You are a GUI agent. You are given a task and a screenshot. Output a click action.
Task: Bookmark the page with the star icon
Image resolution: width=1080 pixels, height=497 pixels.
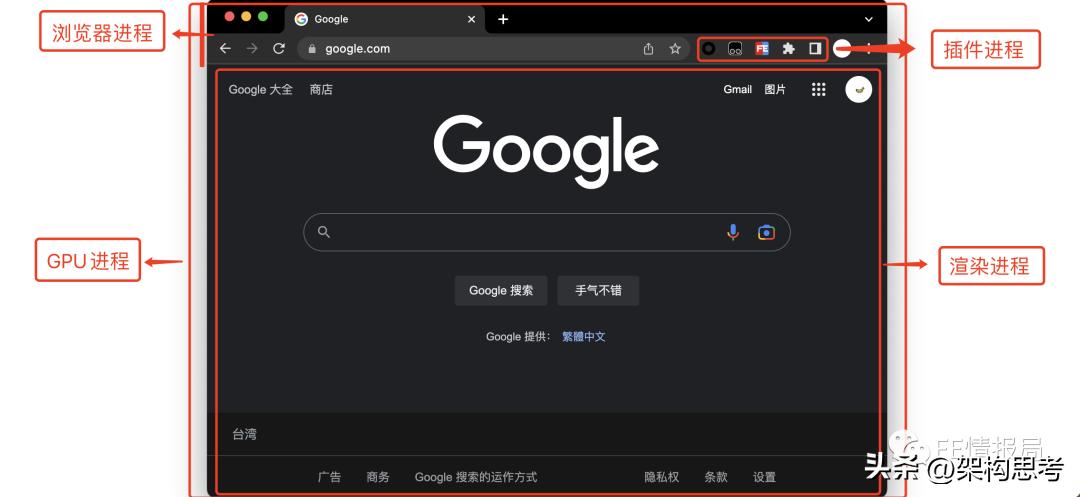(675, 48)
